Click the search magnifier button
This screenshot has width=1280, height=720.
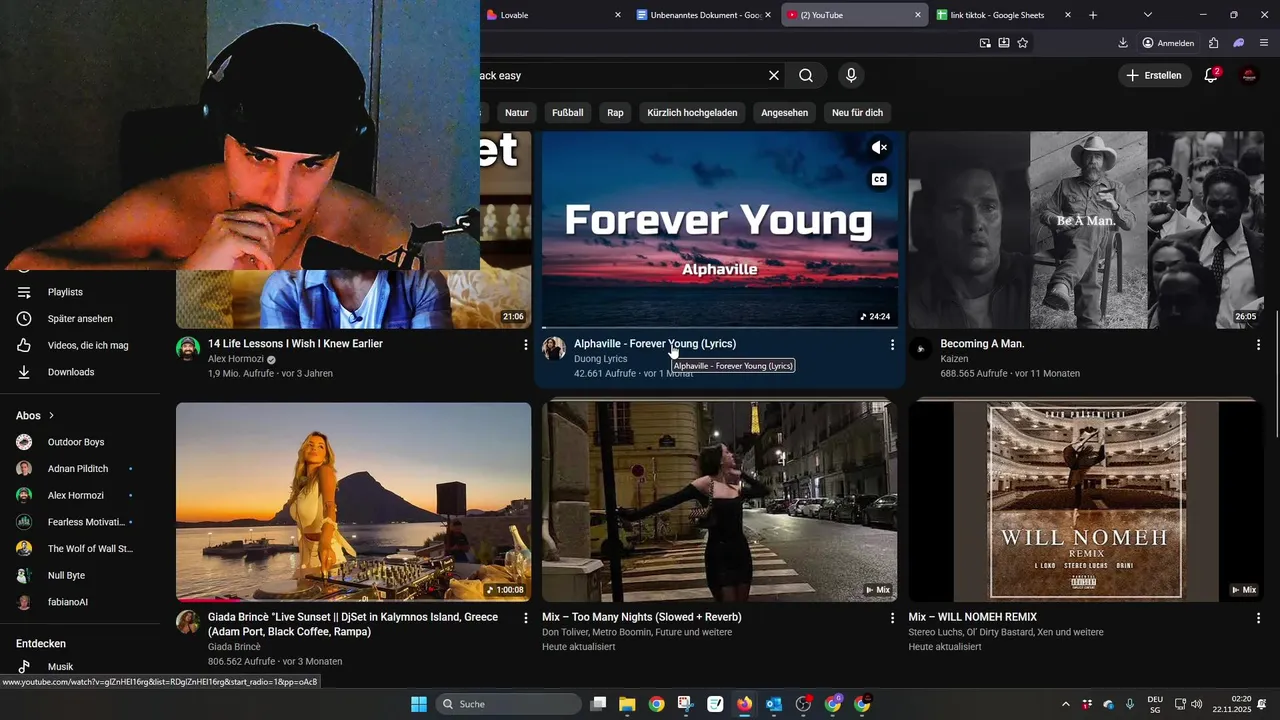[x=806, y=75]
